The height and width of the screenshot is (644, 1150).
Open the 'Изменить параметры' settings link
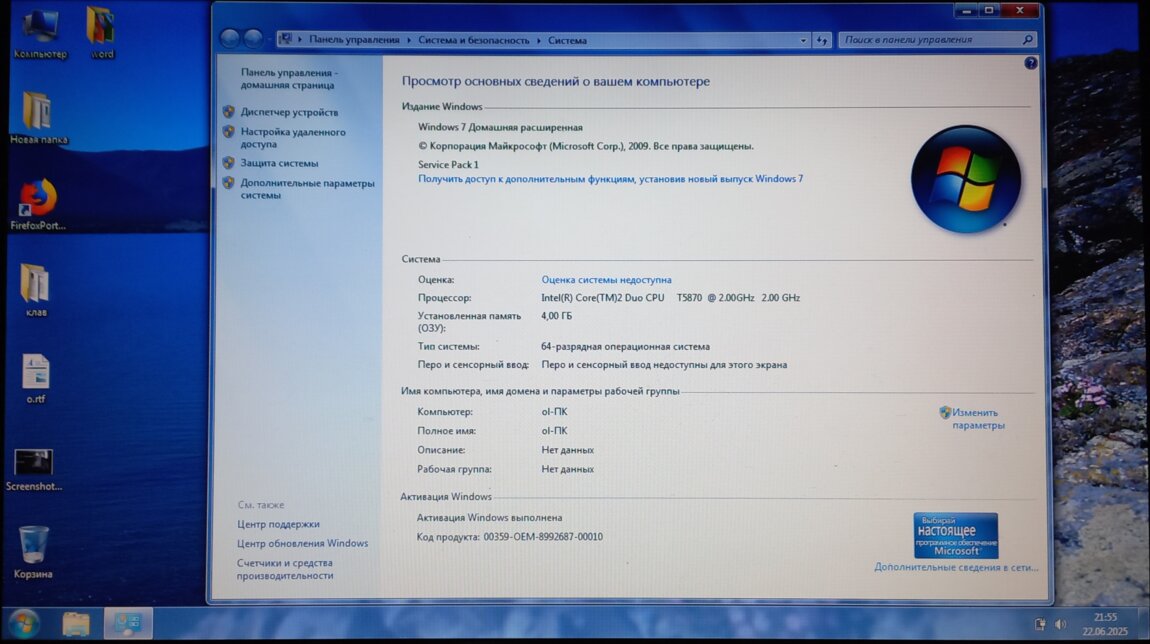coord(977,419)
